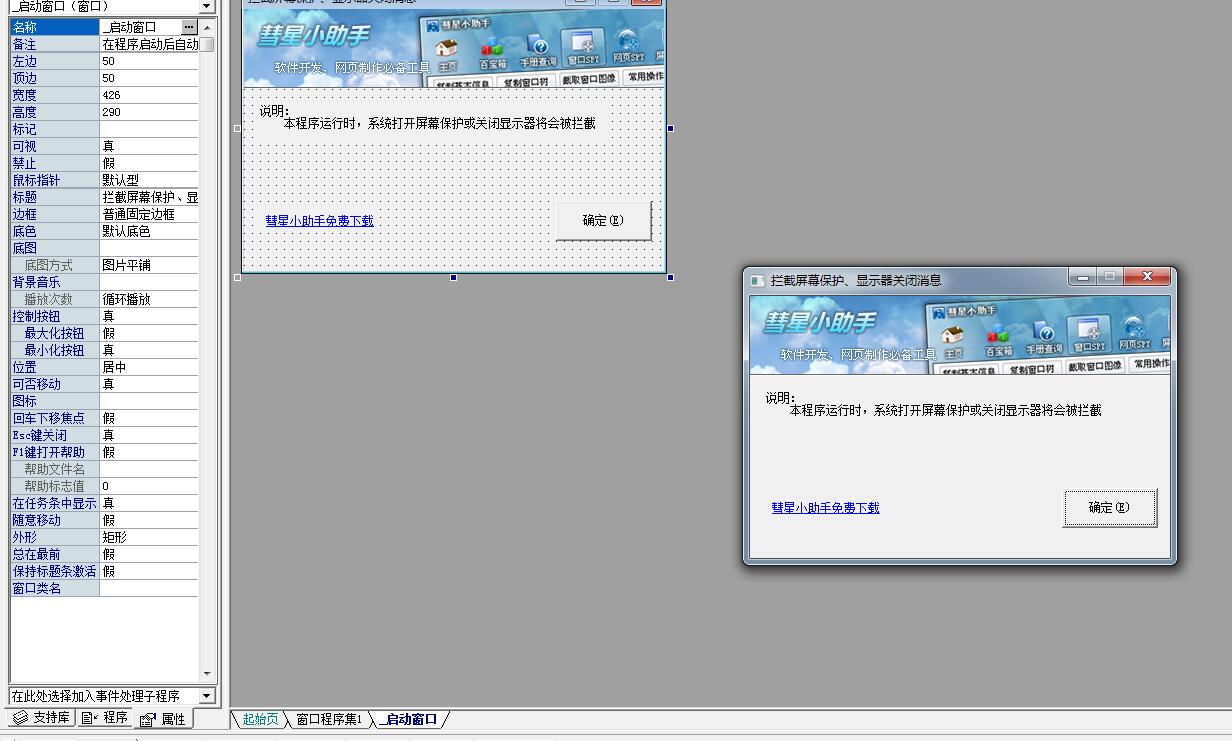Viewport: 1232px width, 741px height.
Task: Select the 帮助文件名 property row
Action: tap(105, 469)
